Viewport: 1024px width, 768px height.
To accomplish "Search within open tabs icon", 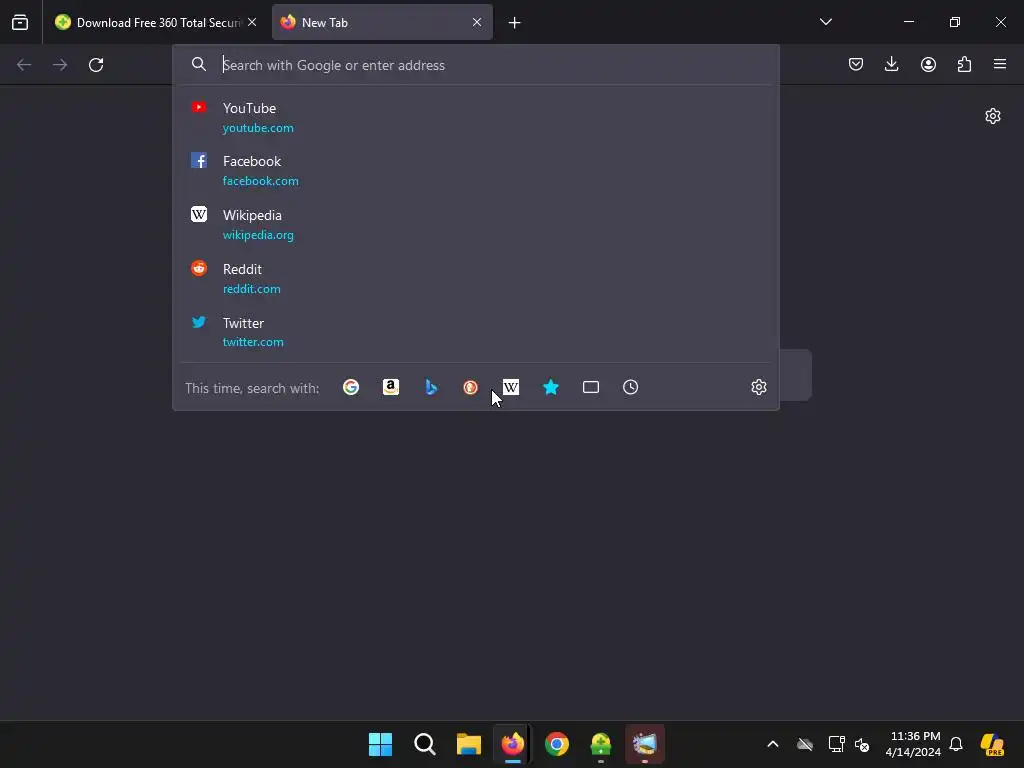I will pyautogui.click(x=590, y=387).
